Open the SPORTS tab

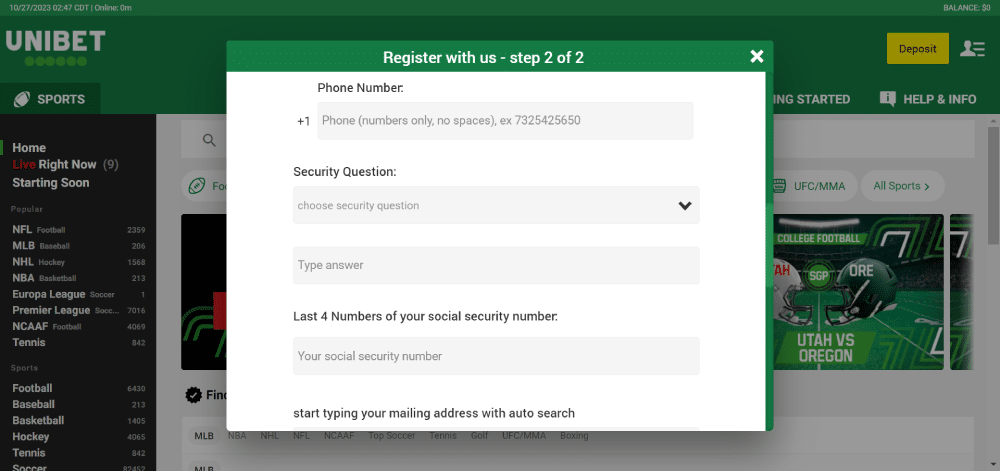tap(50, 99)
